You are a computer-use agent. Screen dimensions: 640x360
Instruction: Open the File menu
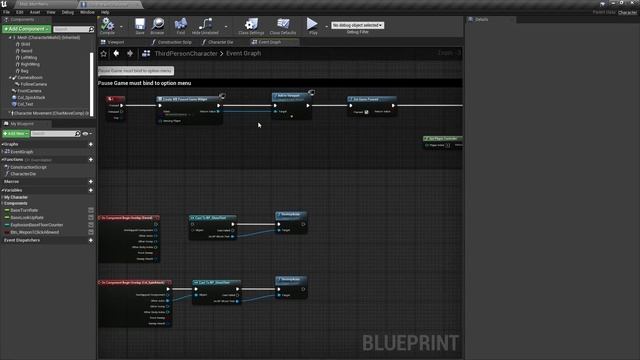point(6,12)
